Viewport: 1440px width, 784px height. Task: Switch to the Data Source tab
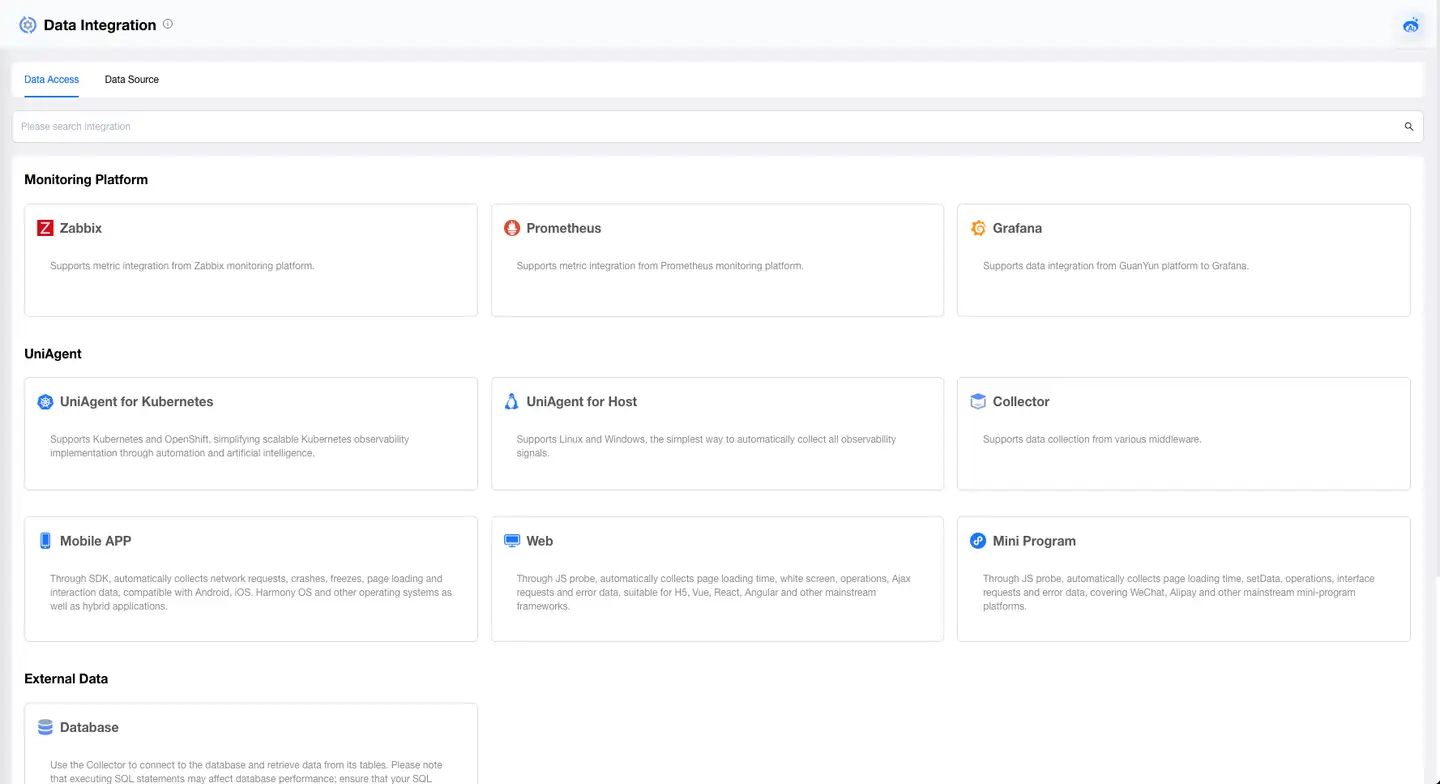[132, 79]
